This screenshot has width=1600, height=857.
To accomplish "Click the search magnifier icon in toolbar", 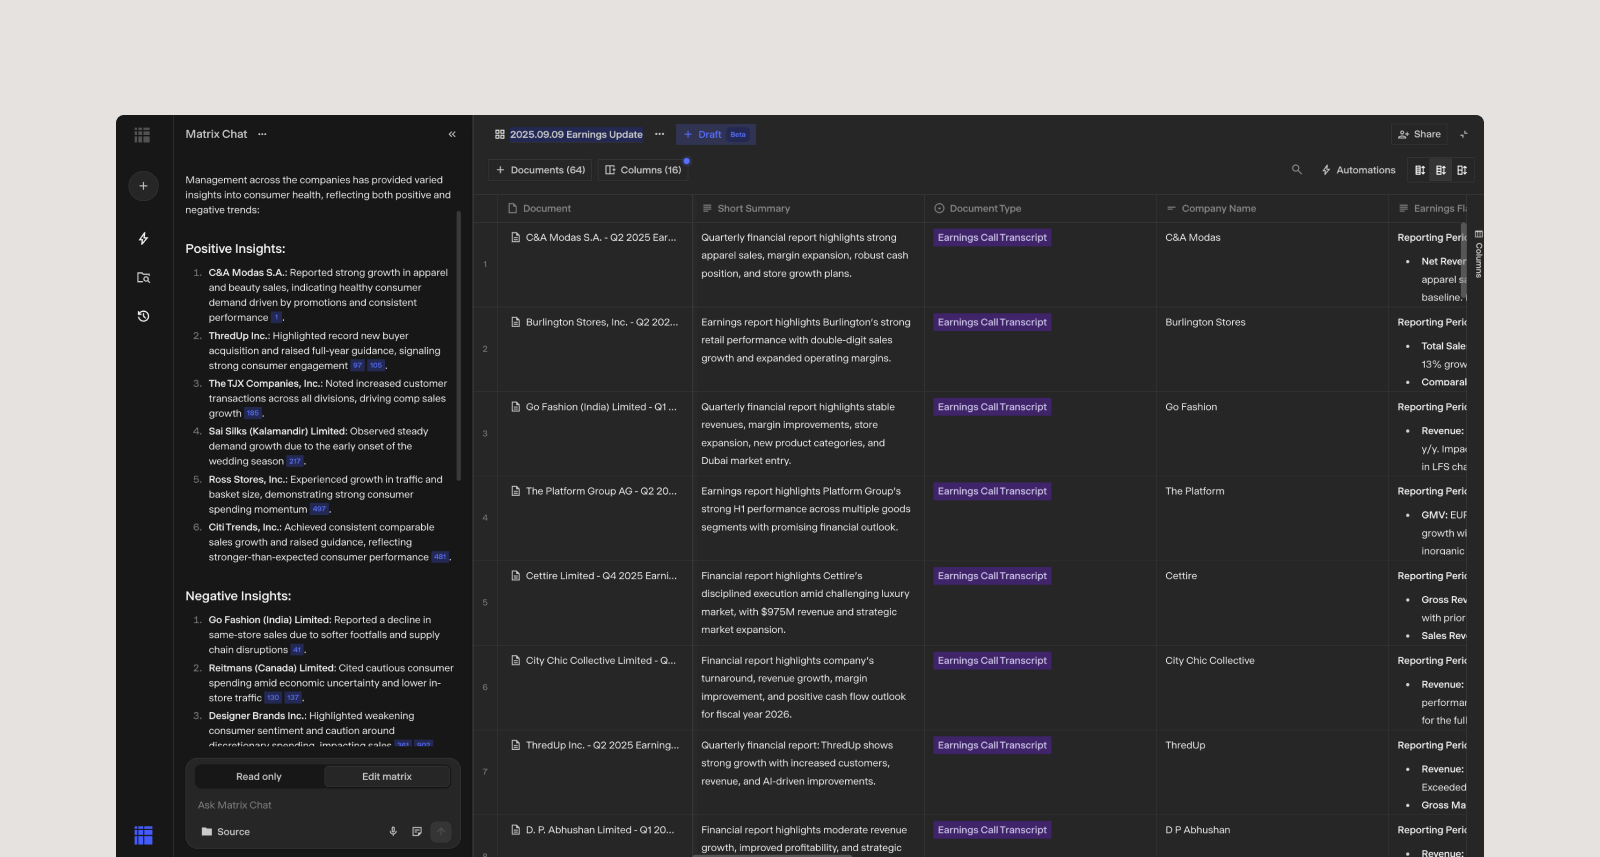I will [1297, 170].
